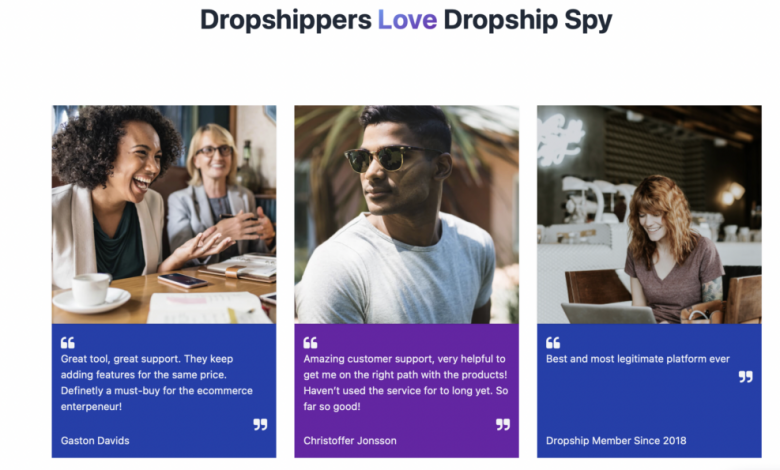Select the 'Amazing customer support' review text
This screenshot has height=470, width=780.
[406, 382]
